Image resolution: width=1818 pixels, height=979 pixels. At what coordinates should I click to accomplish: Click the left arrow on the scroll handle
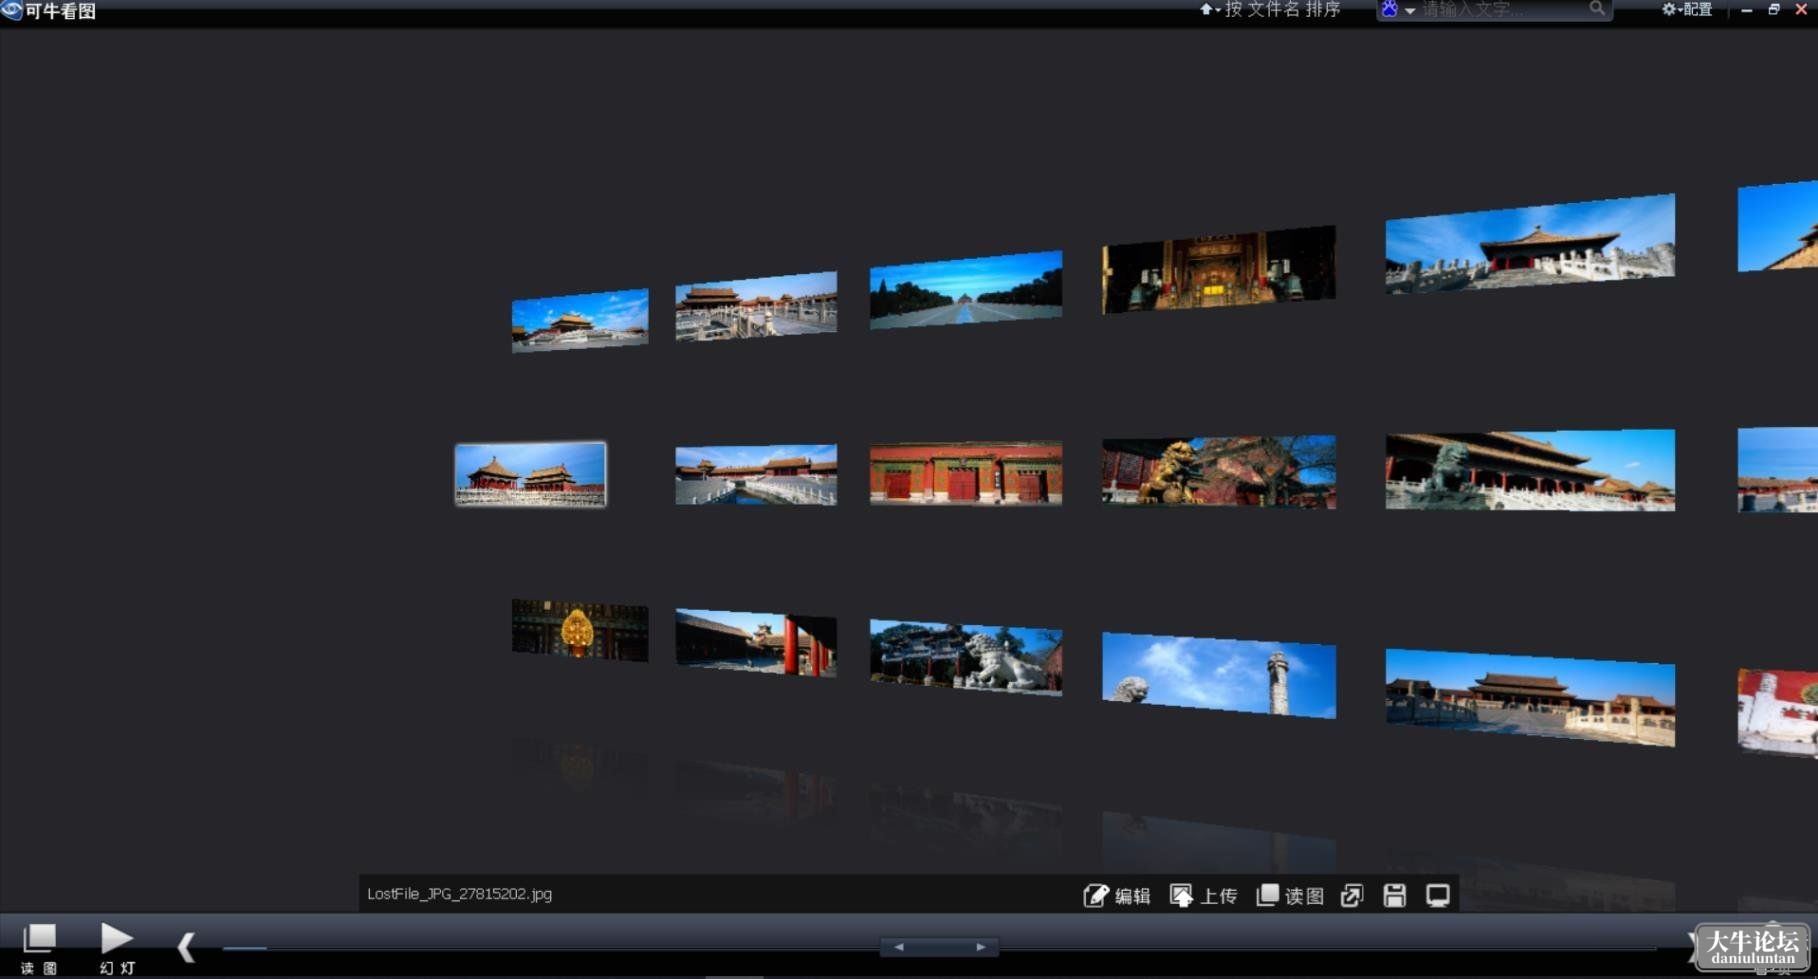899,947
